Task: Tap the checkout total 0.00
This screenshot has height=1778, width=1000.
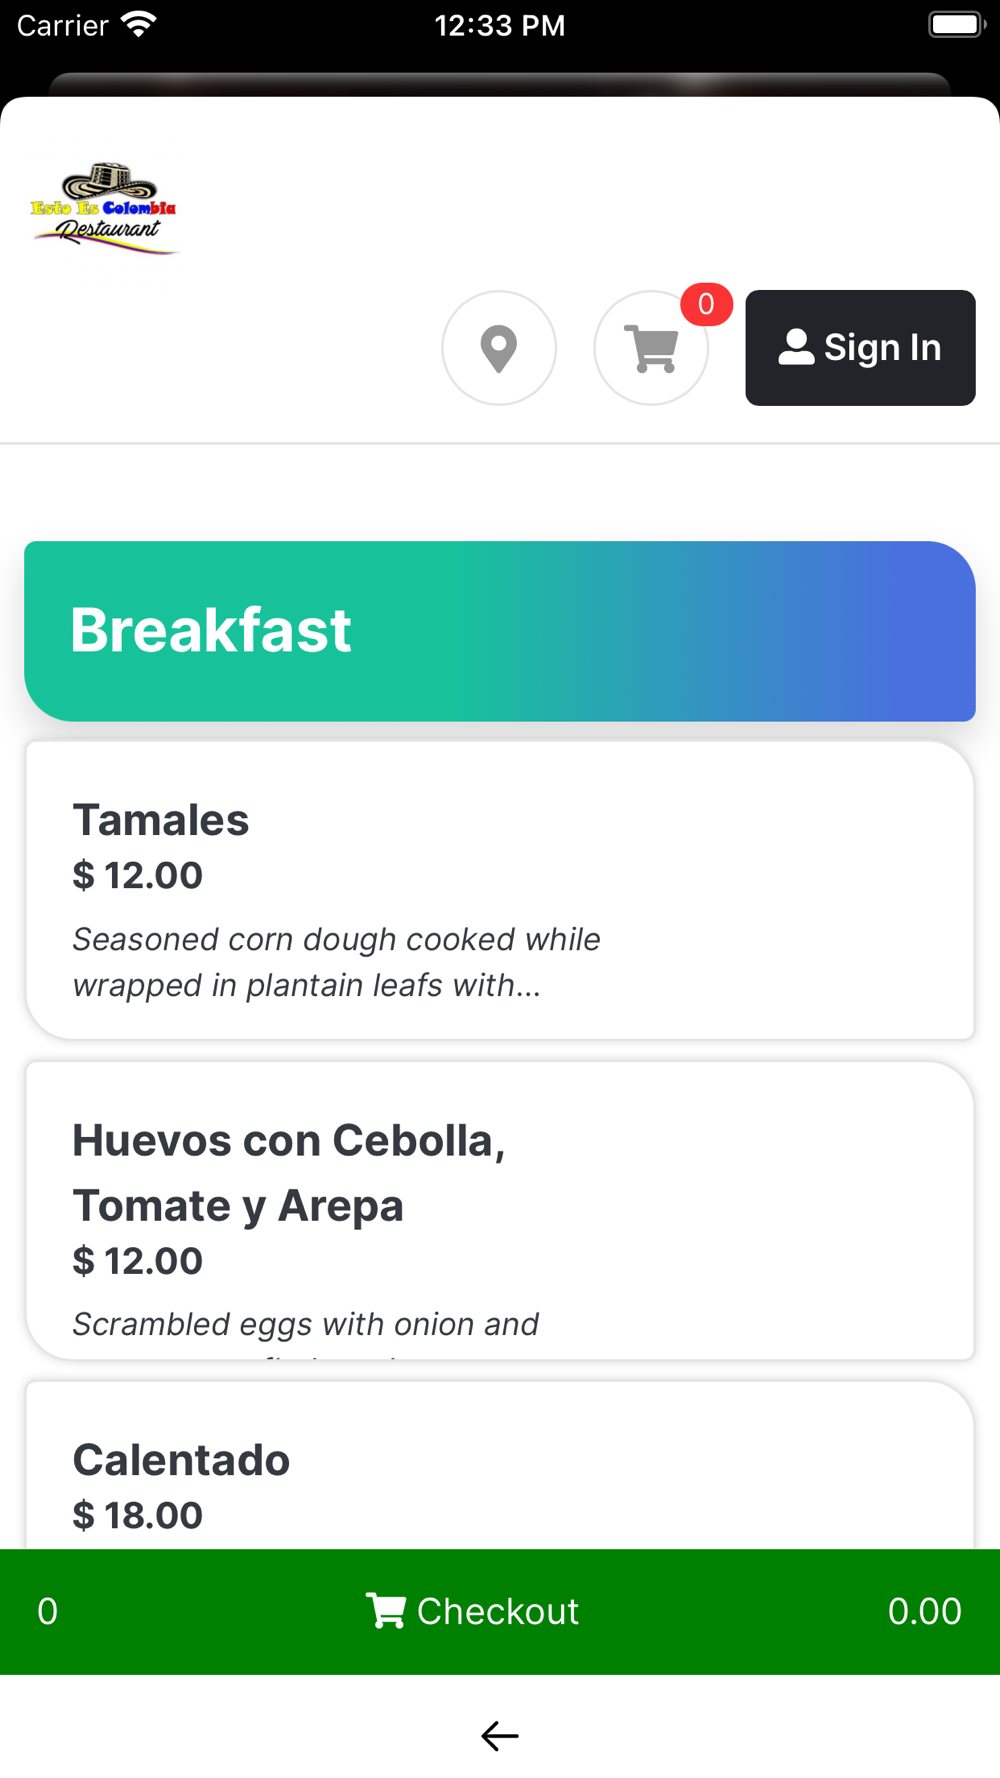Action: 924,1611
